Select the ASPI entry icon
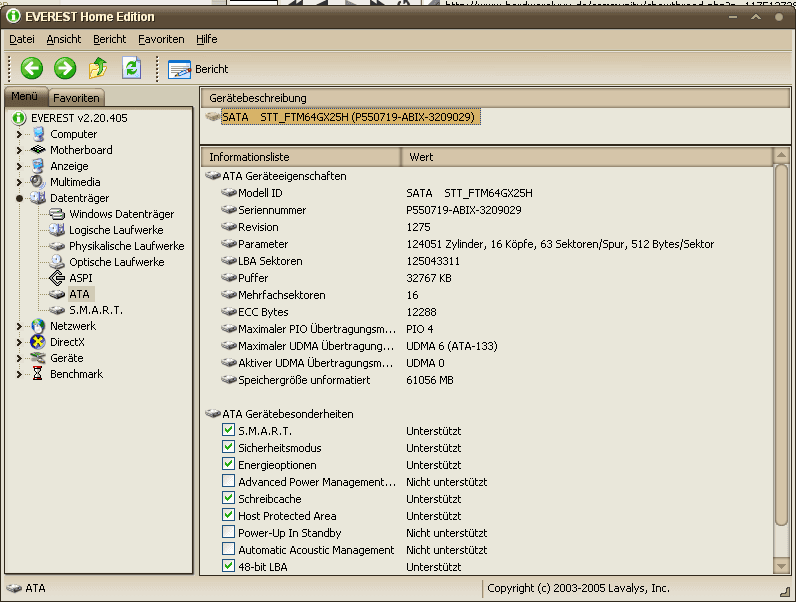The height and width of the screenshot is (602, 796). (57, 278)
